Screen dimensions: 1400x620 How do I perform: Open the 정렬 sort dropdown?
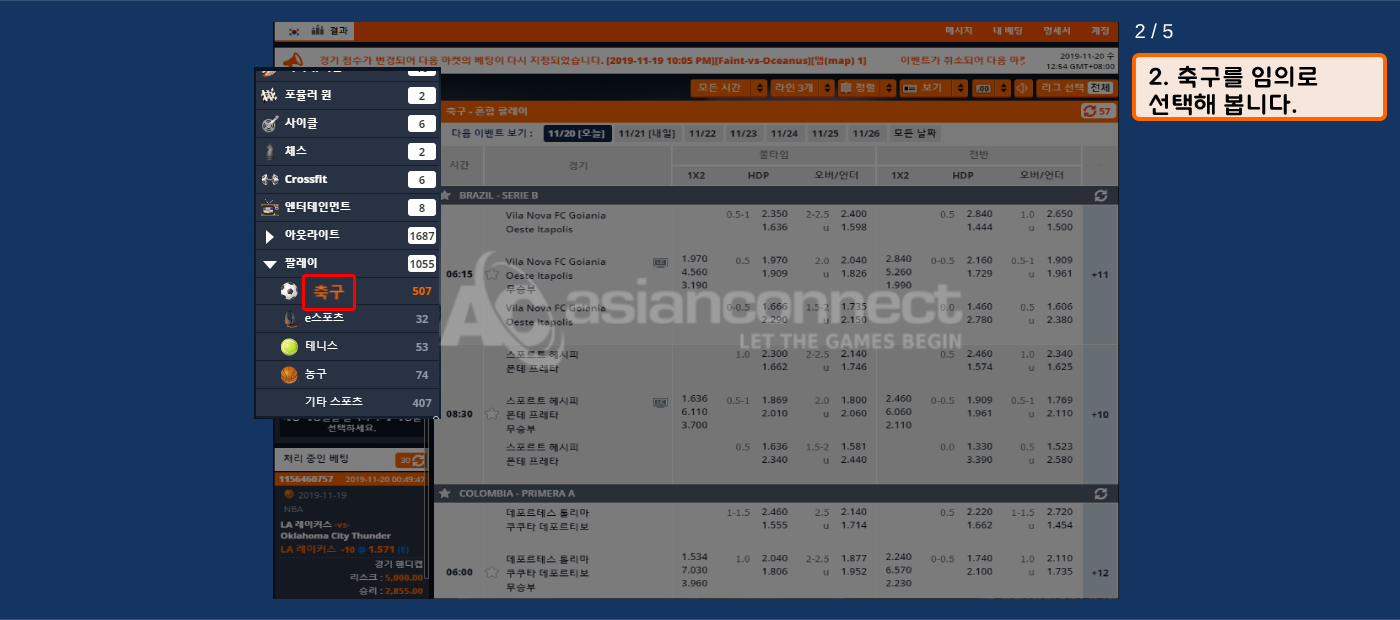click(x=867, y=88)
